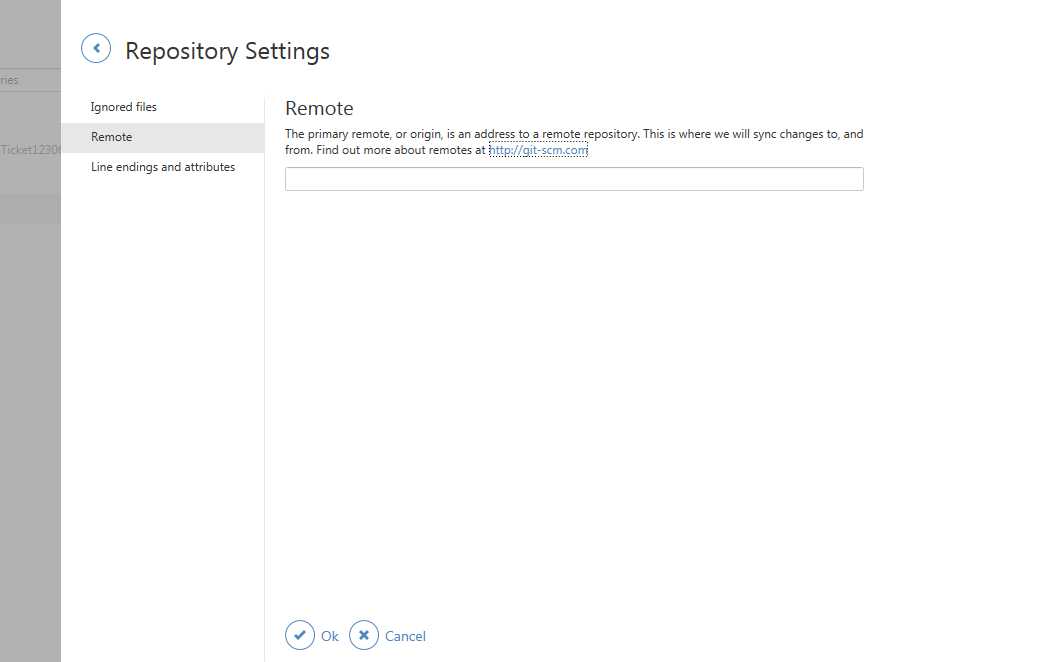The image size is (1043, 662).
Task: Click the large Remote section heading
Action: pos(319,108)
